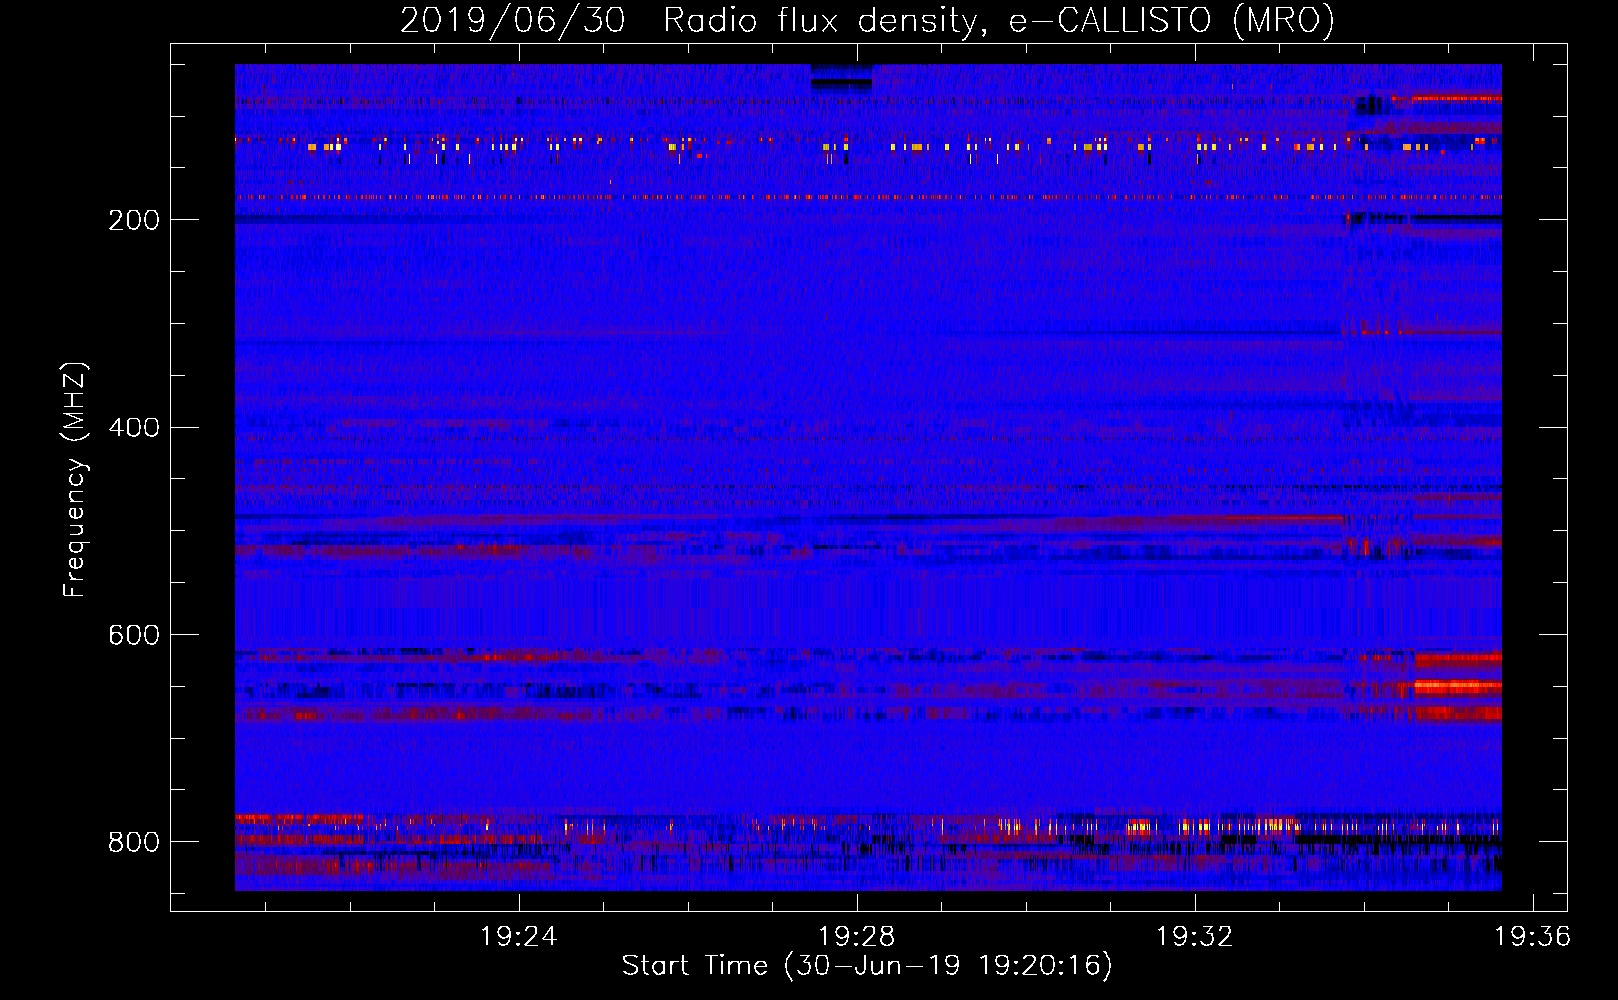Click the 19:24 time tick label

click(519, 937)
